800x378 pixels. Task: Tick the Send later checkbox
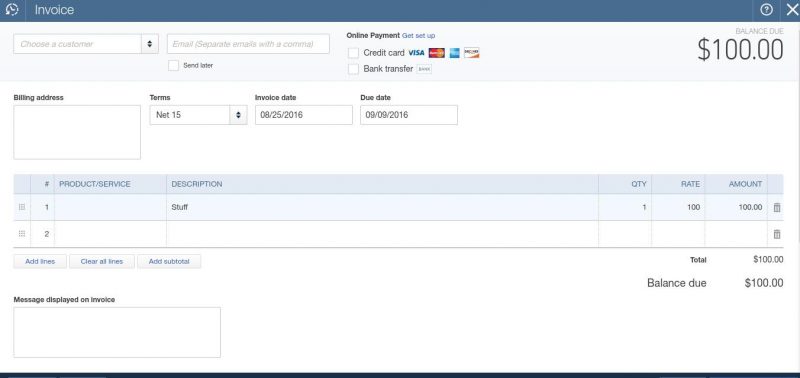coord(173,65)
